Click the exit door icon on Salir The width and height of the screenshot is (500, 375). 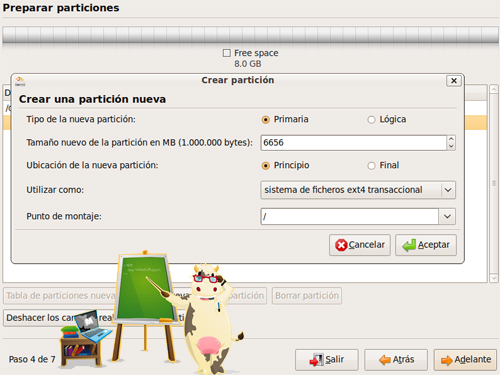point(316,360)
